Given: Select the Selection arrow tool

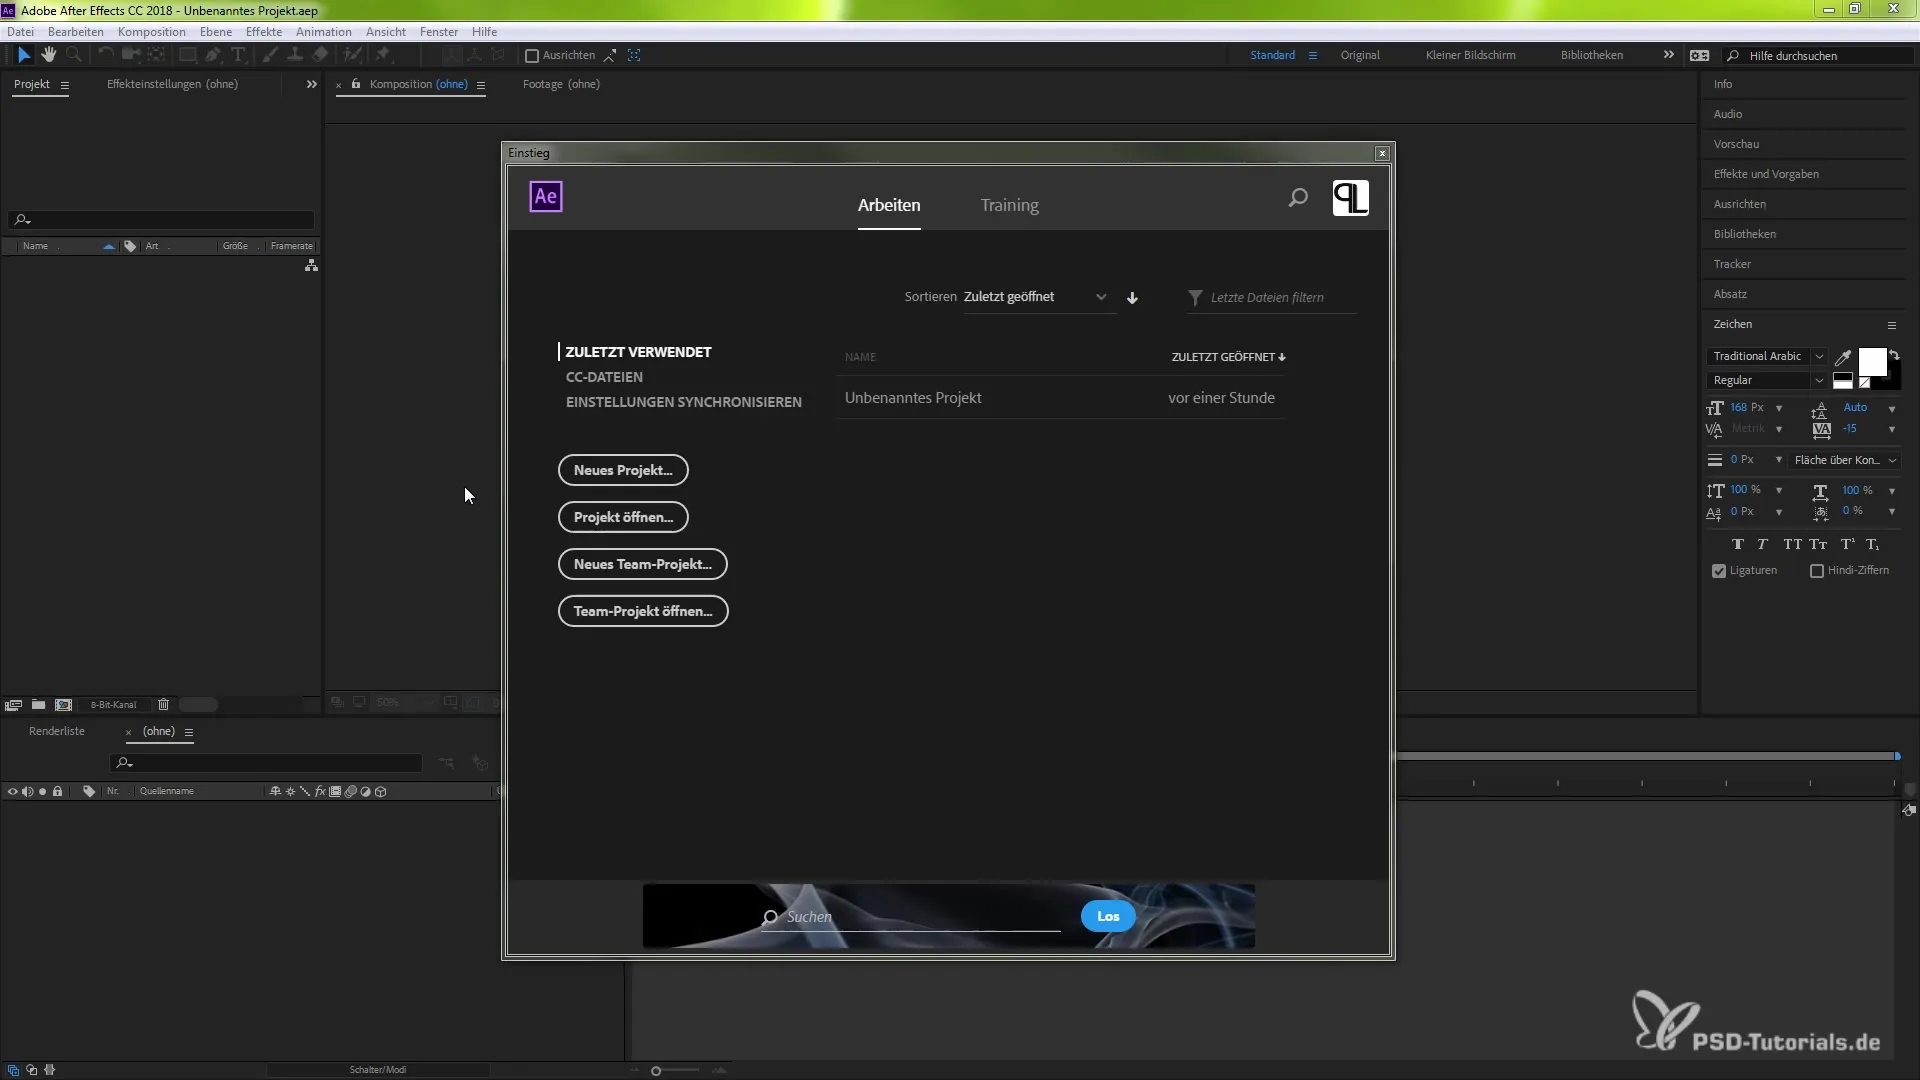Looking at the screenshot, I should coord(24,55).
